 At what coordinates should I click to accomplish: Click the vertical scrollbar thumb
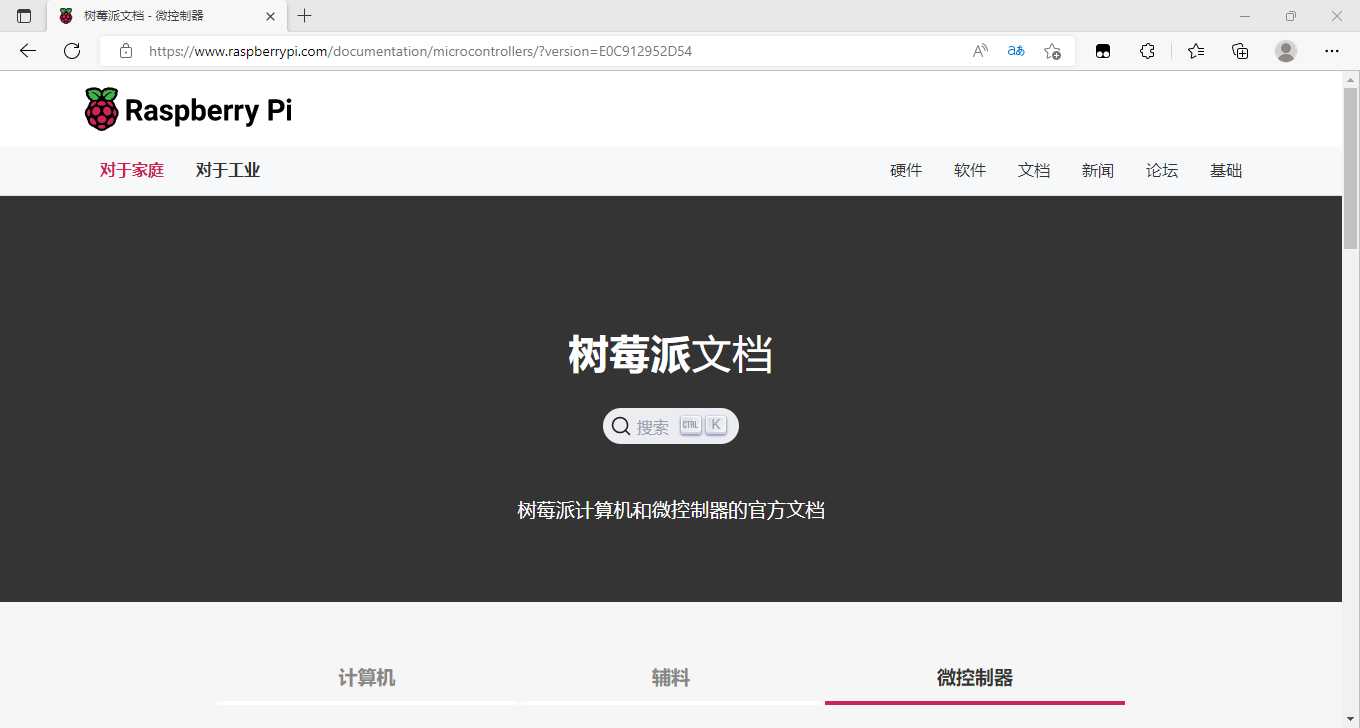click(1351, 169)
